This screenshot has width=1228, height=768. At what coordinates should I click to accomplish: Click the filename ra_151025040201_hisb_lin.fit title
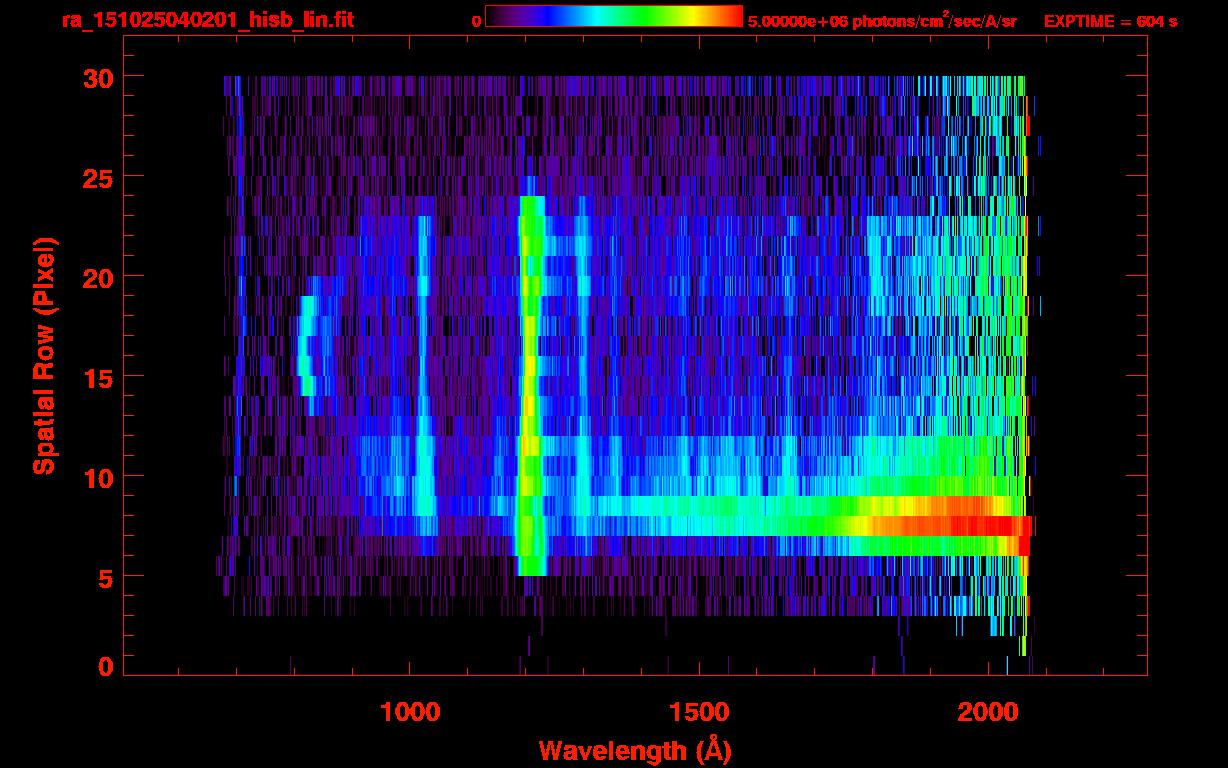[207, 20]
